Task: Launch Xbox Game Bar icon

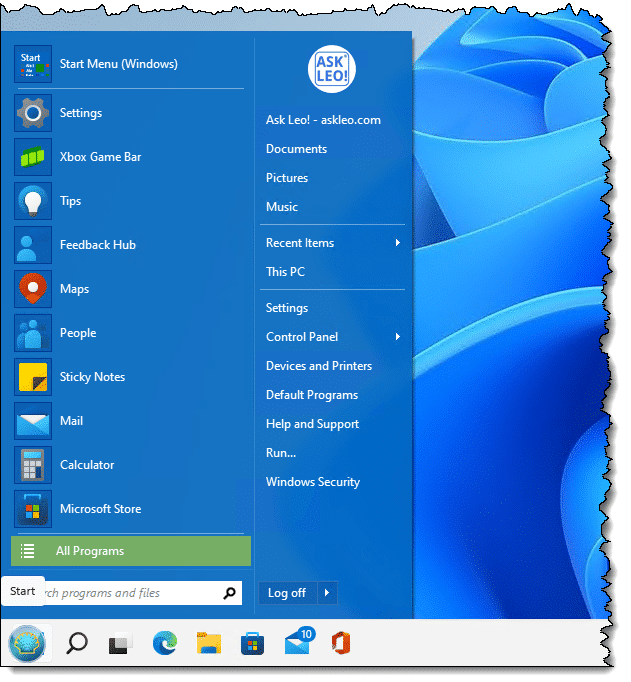Action: 33,157
